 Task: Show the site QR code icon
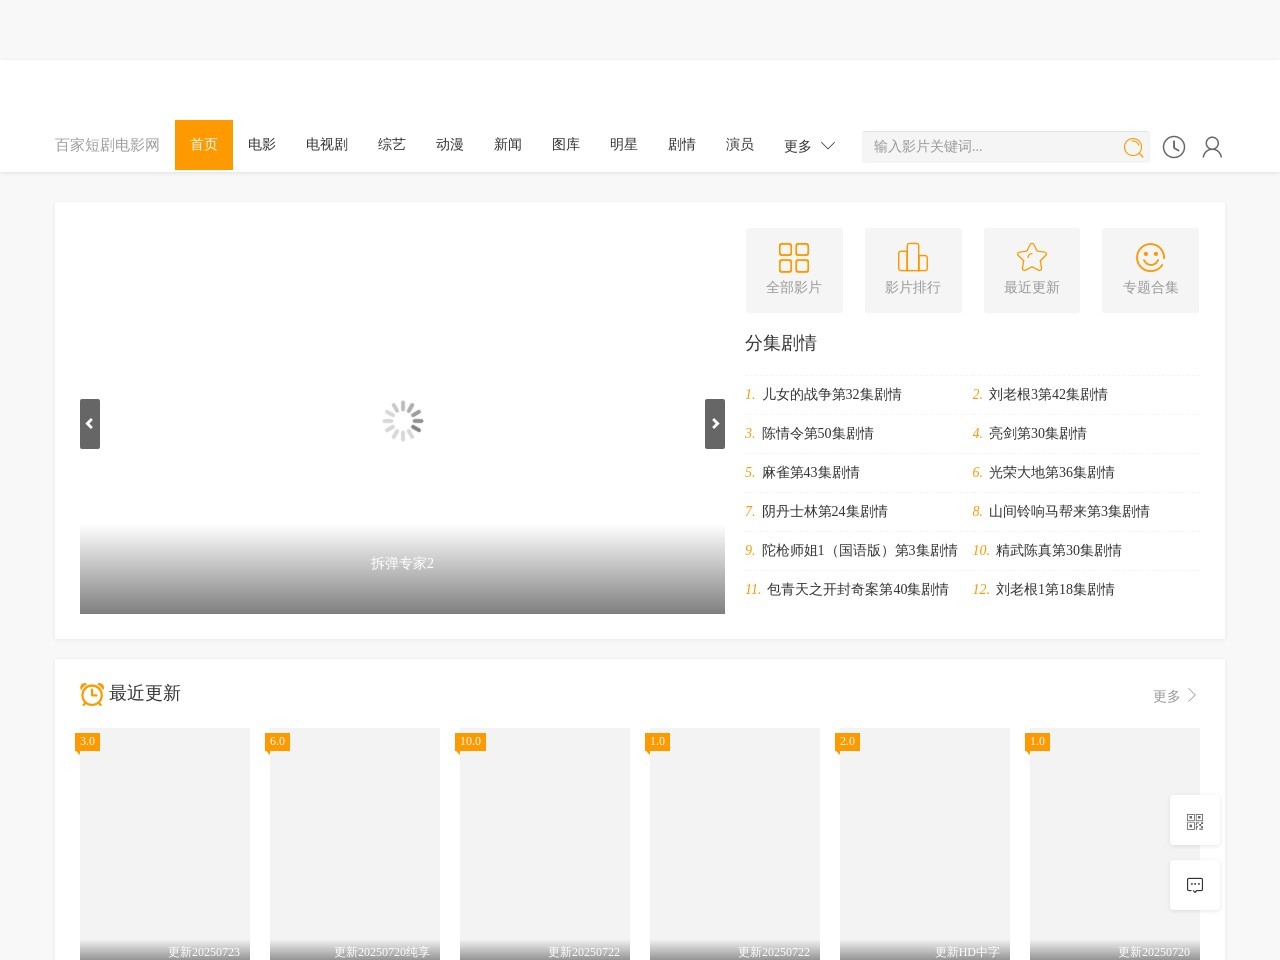point(1194,820)
